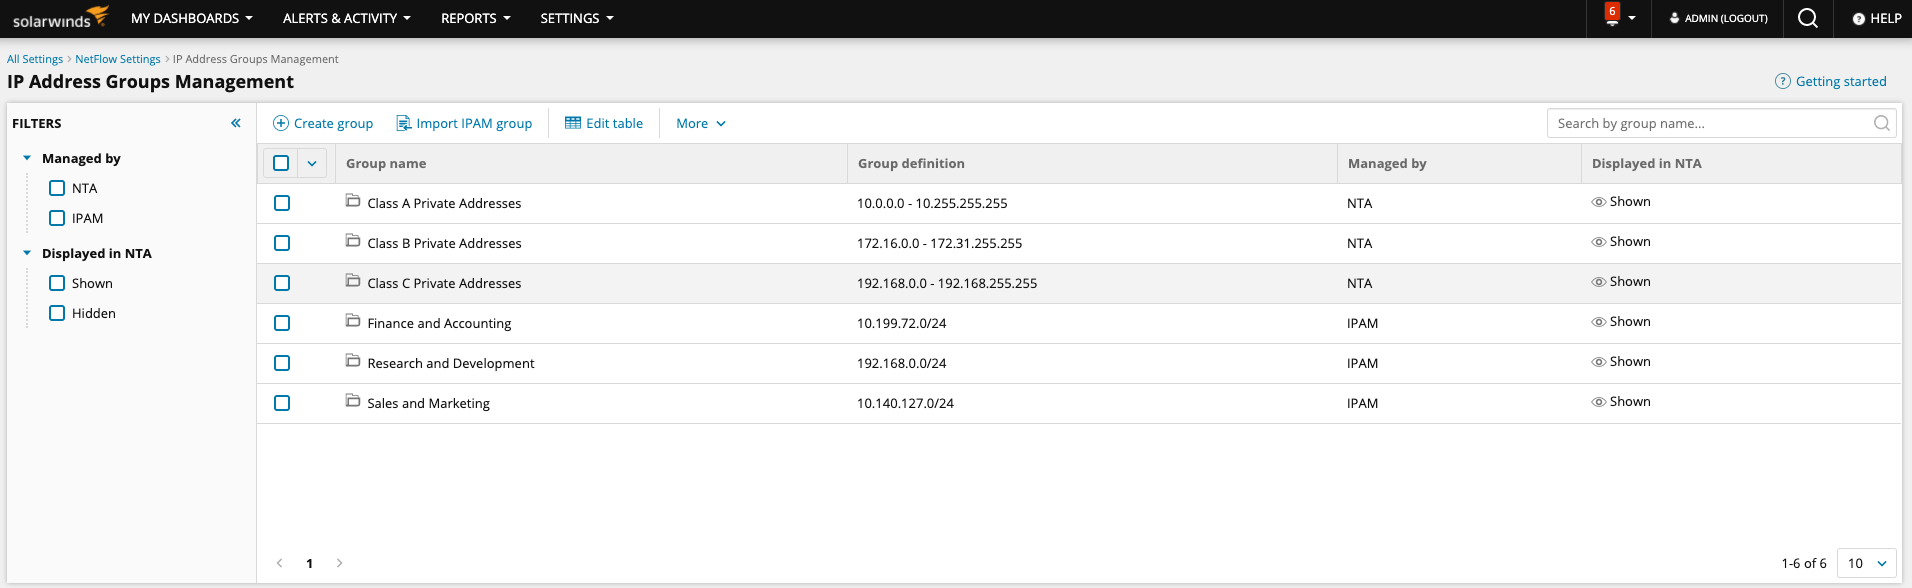Click the Edit table button
Screen dimensions: 1912x588
[604, 123]
